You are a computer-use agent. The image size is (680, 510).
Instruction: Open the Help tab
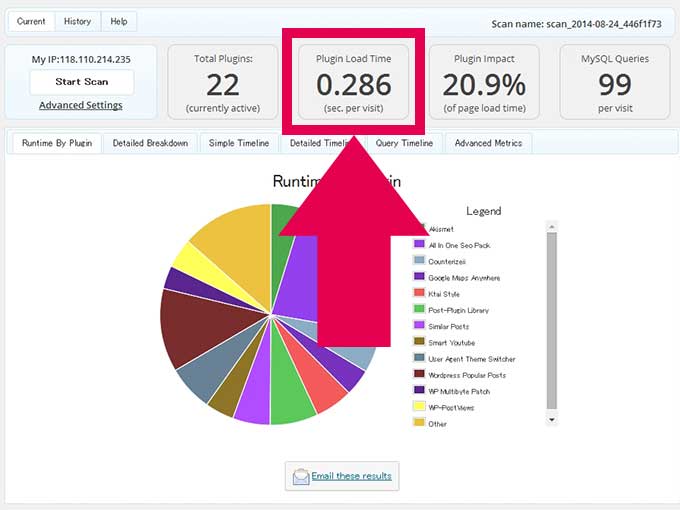[119, 21]
